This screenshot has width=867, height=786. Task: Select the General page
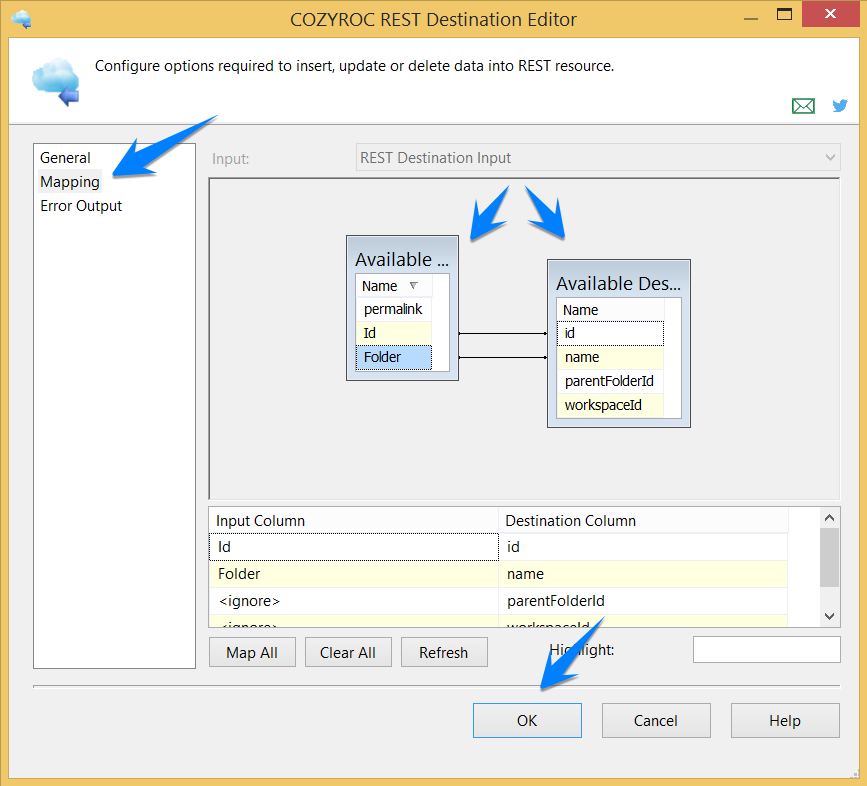65,158
